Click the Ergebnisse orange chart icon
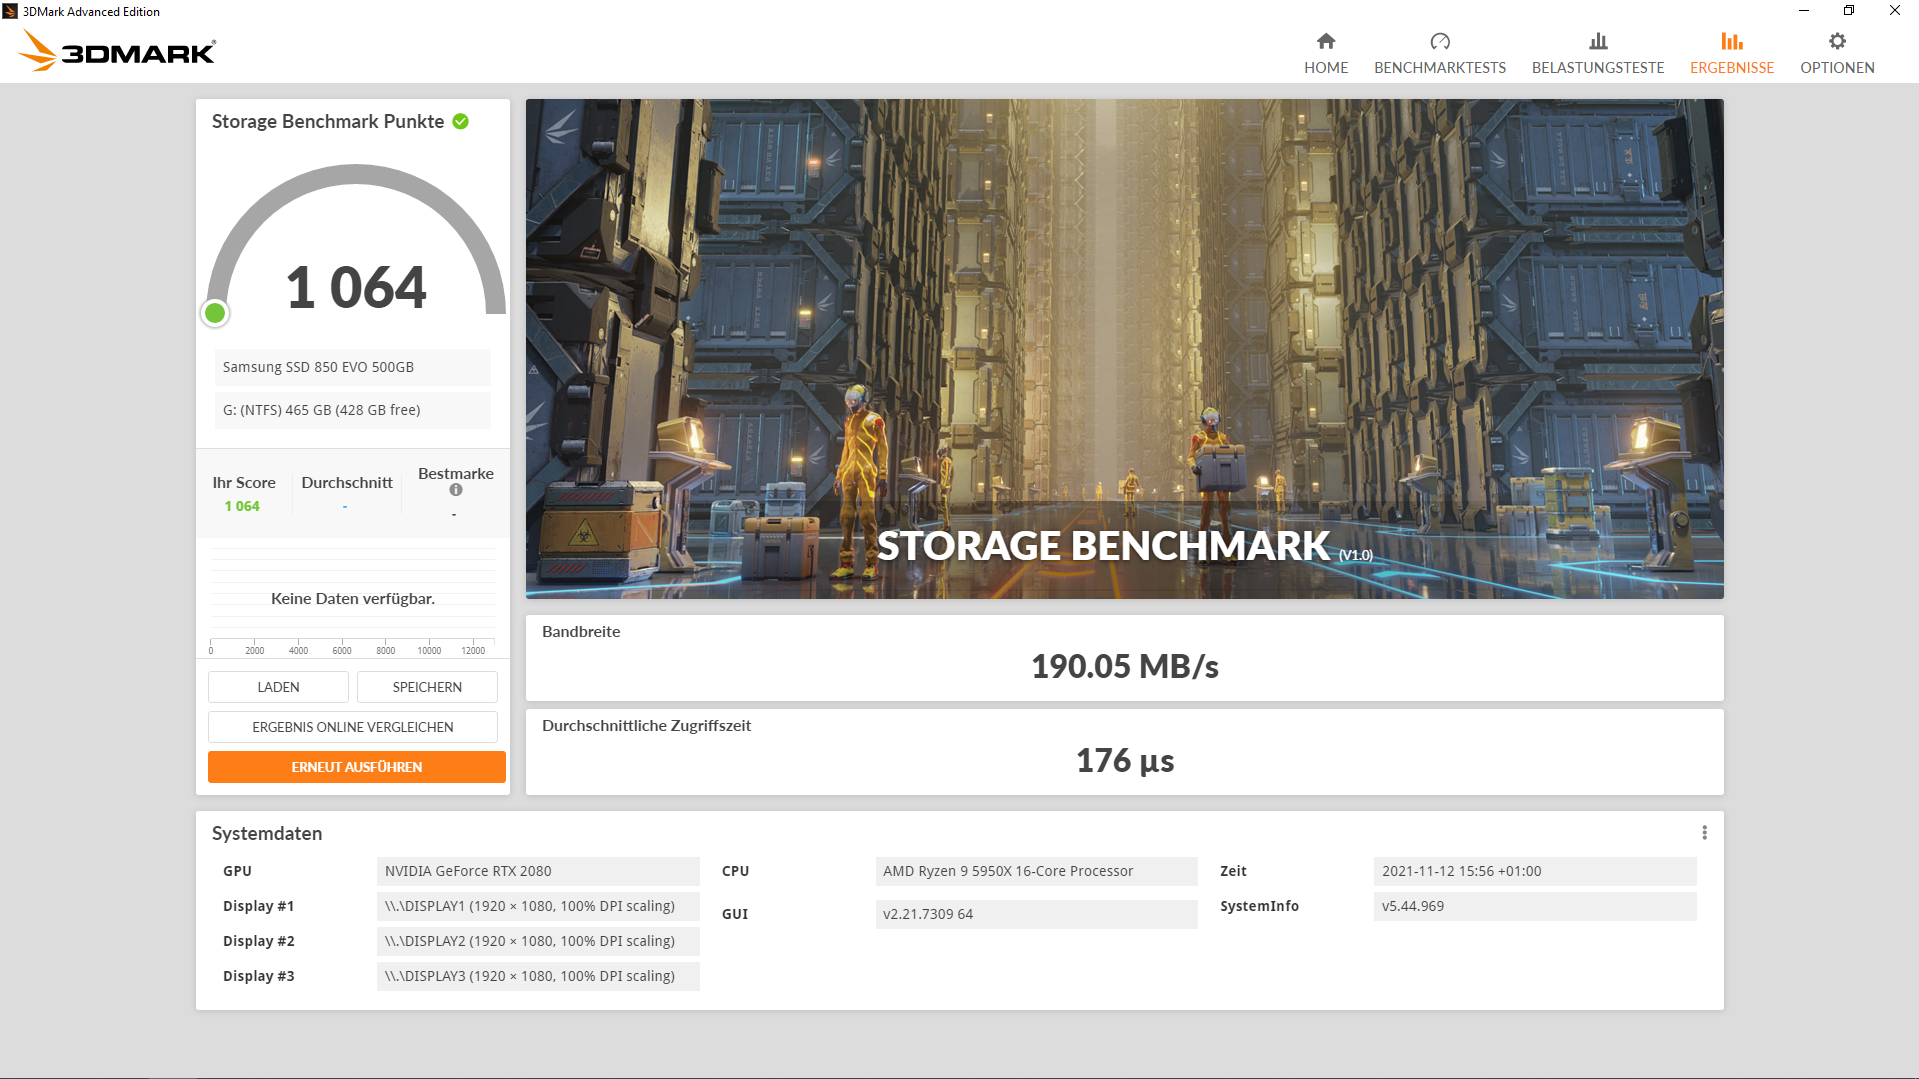Image resolution: width=1919 pixels, height=1079 pixels. click(1732, 41)
